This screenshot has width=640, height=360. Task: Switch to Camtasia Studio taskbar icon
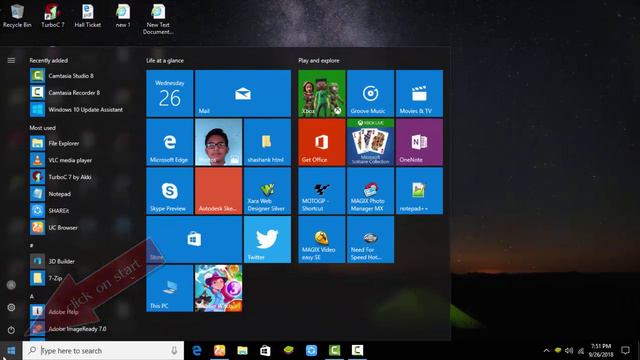point(334,350)
